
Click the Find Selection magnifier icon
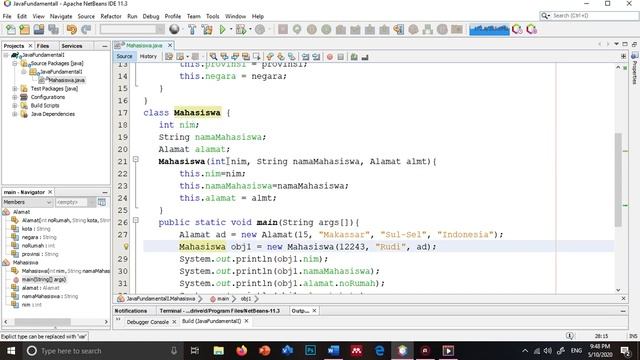(x=213, y=57)
